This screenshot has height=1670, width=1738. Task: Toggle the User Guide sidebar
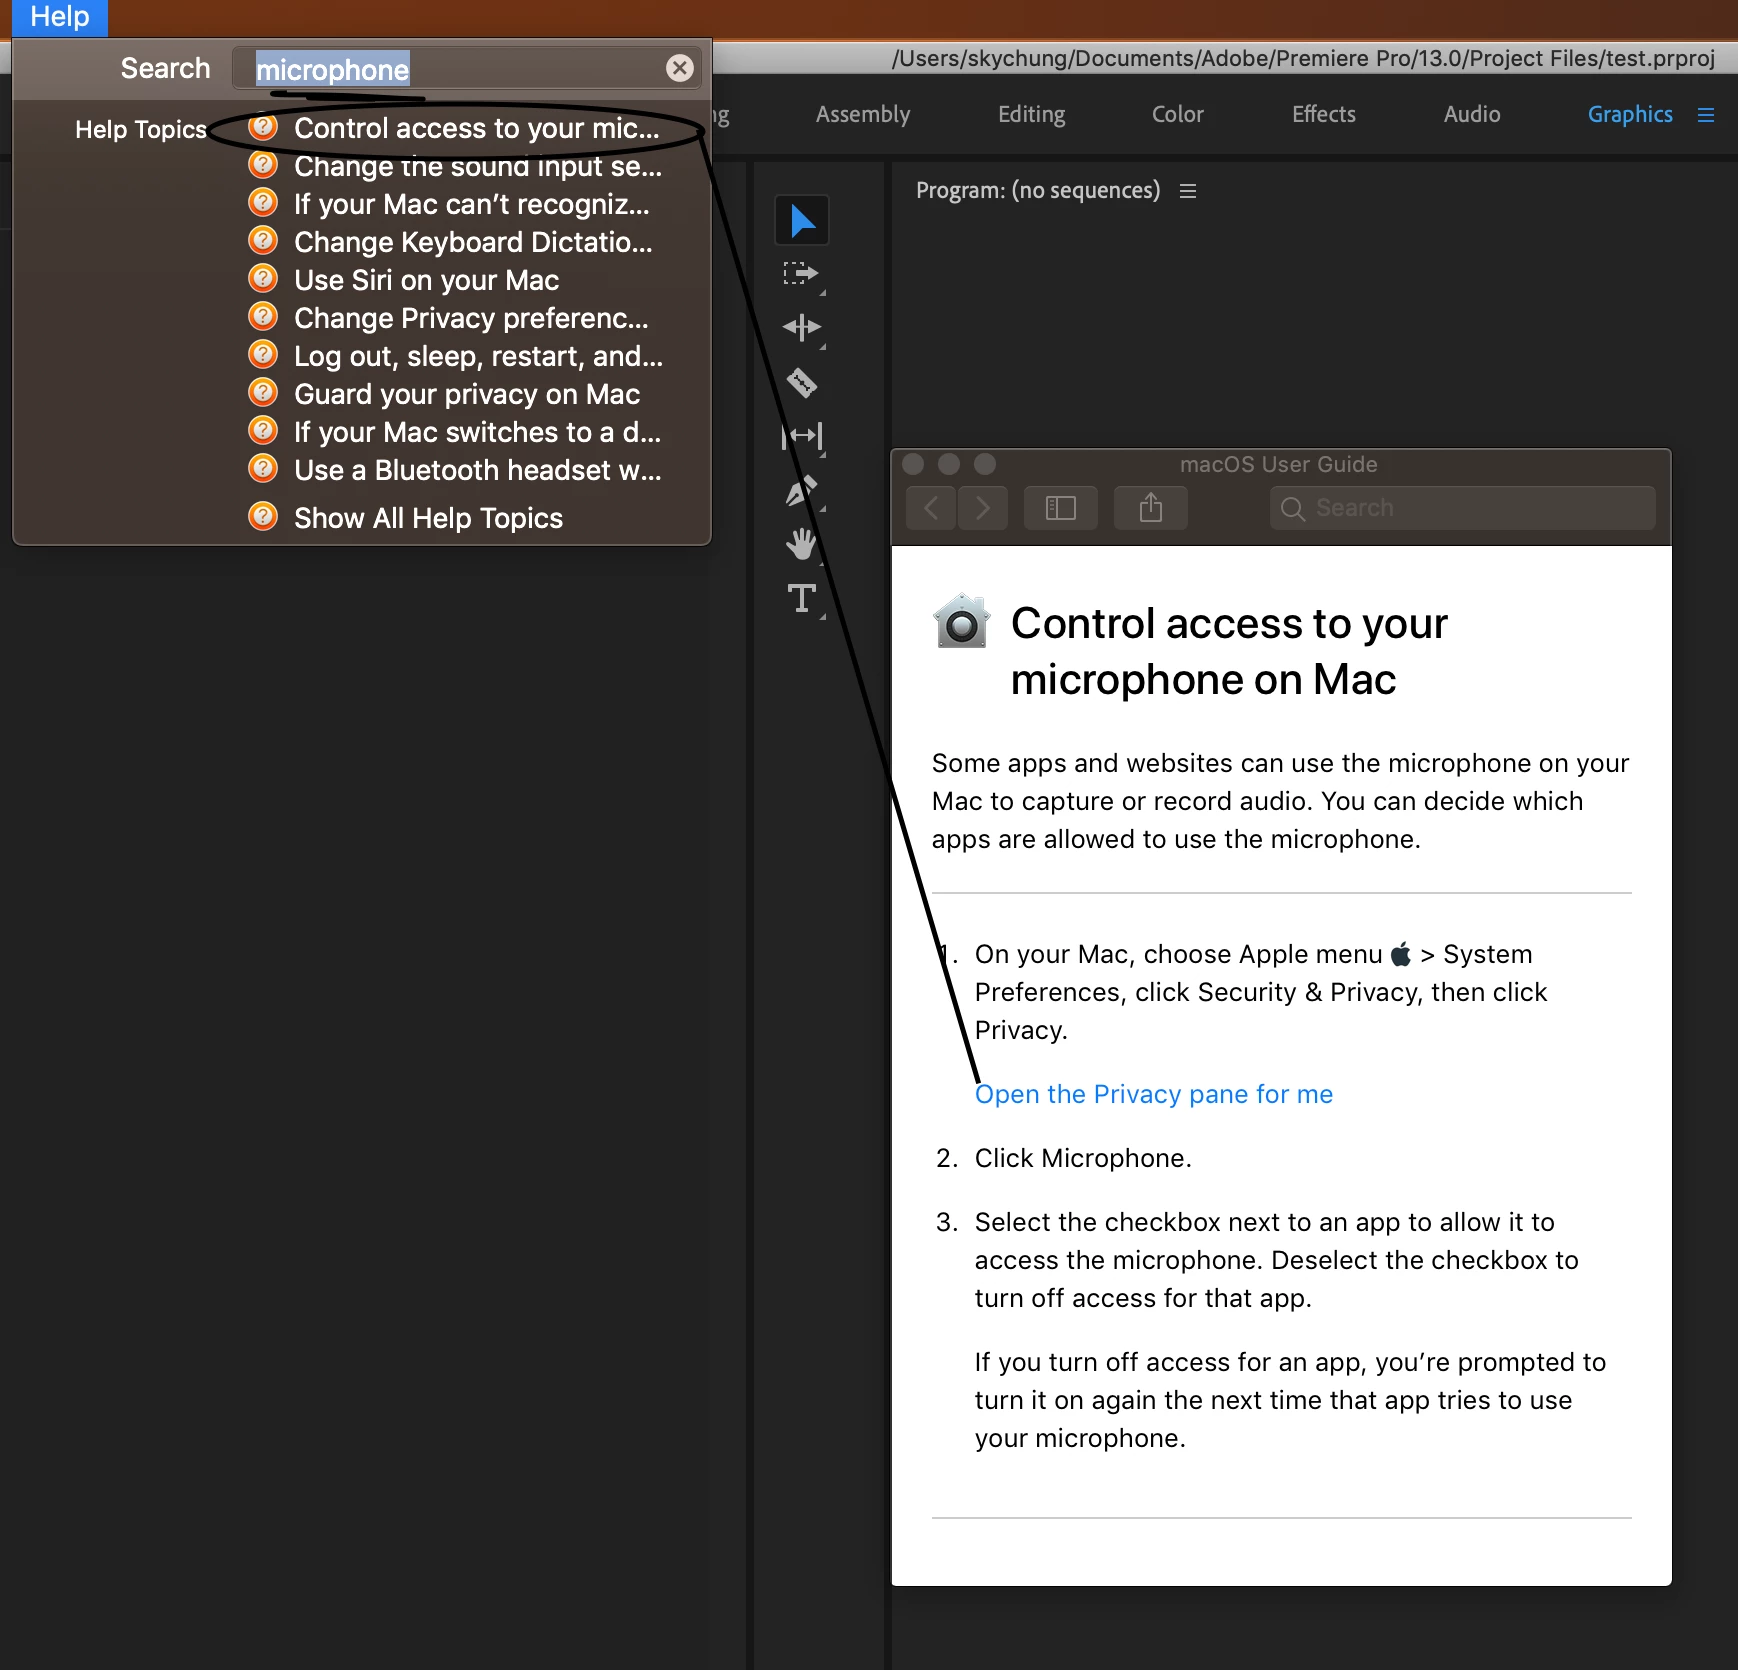tap(1060, 508)
